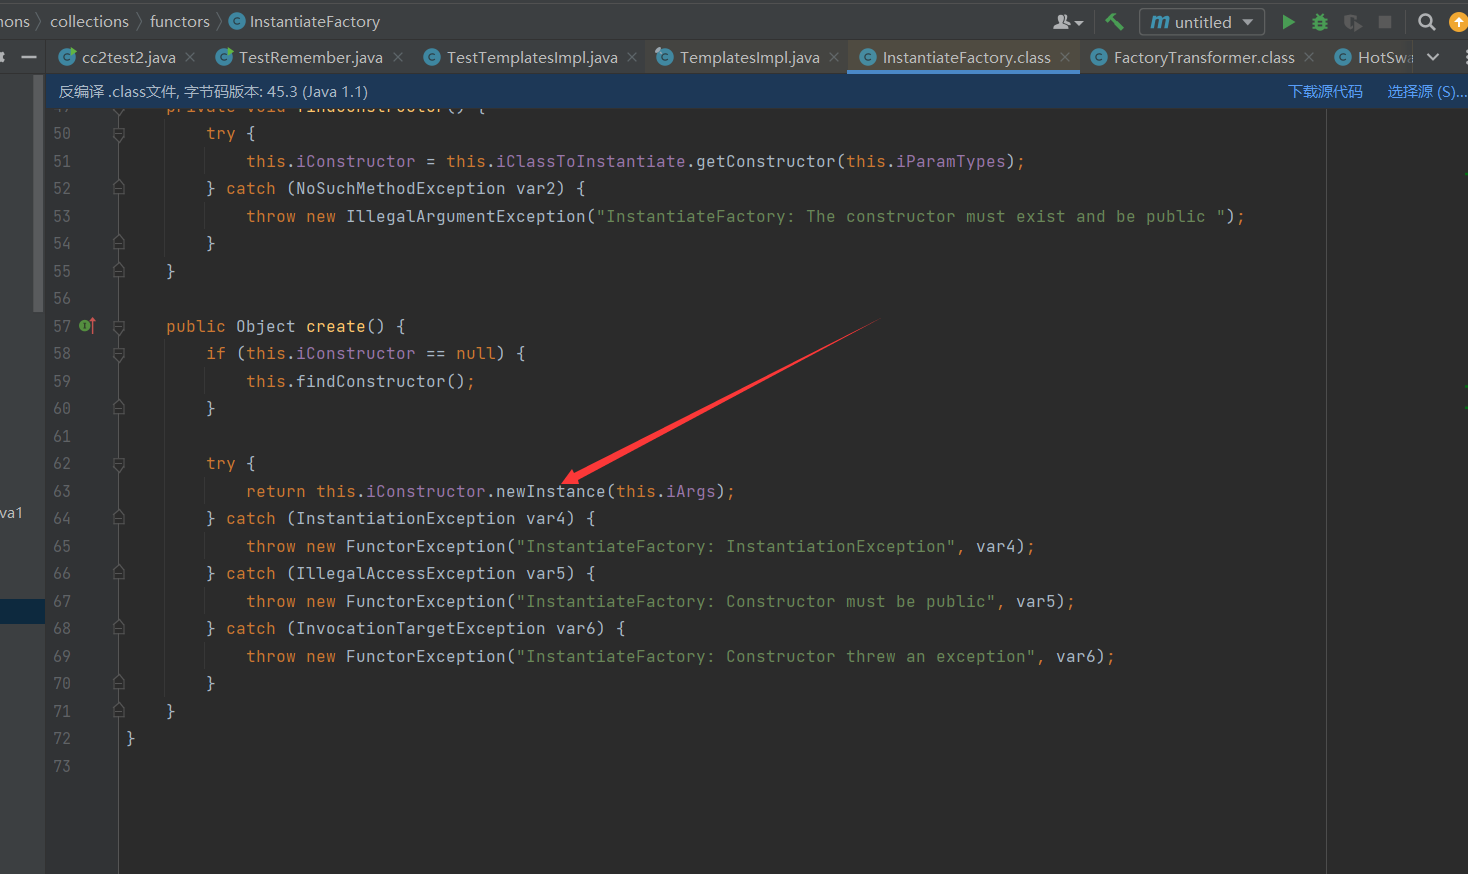Click the stop process square icon

[x=1385, y=22]
